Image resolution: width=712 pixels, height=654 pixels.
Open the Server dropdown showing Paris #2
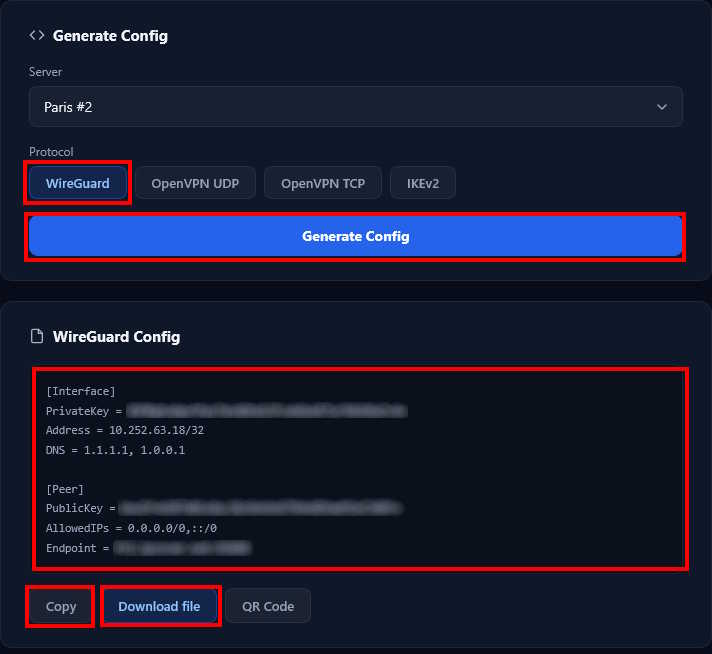[x=356, y=107]
